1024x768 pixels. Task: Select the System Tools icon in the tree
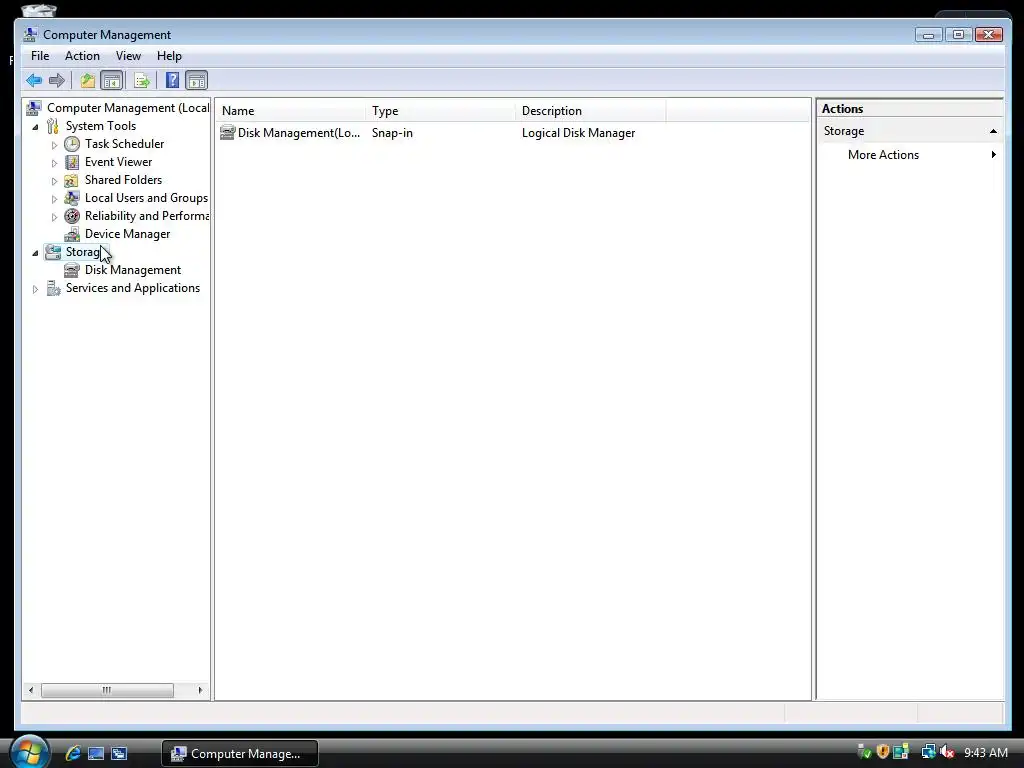[x=53, y=126]
